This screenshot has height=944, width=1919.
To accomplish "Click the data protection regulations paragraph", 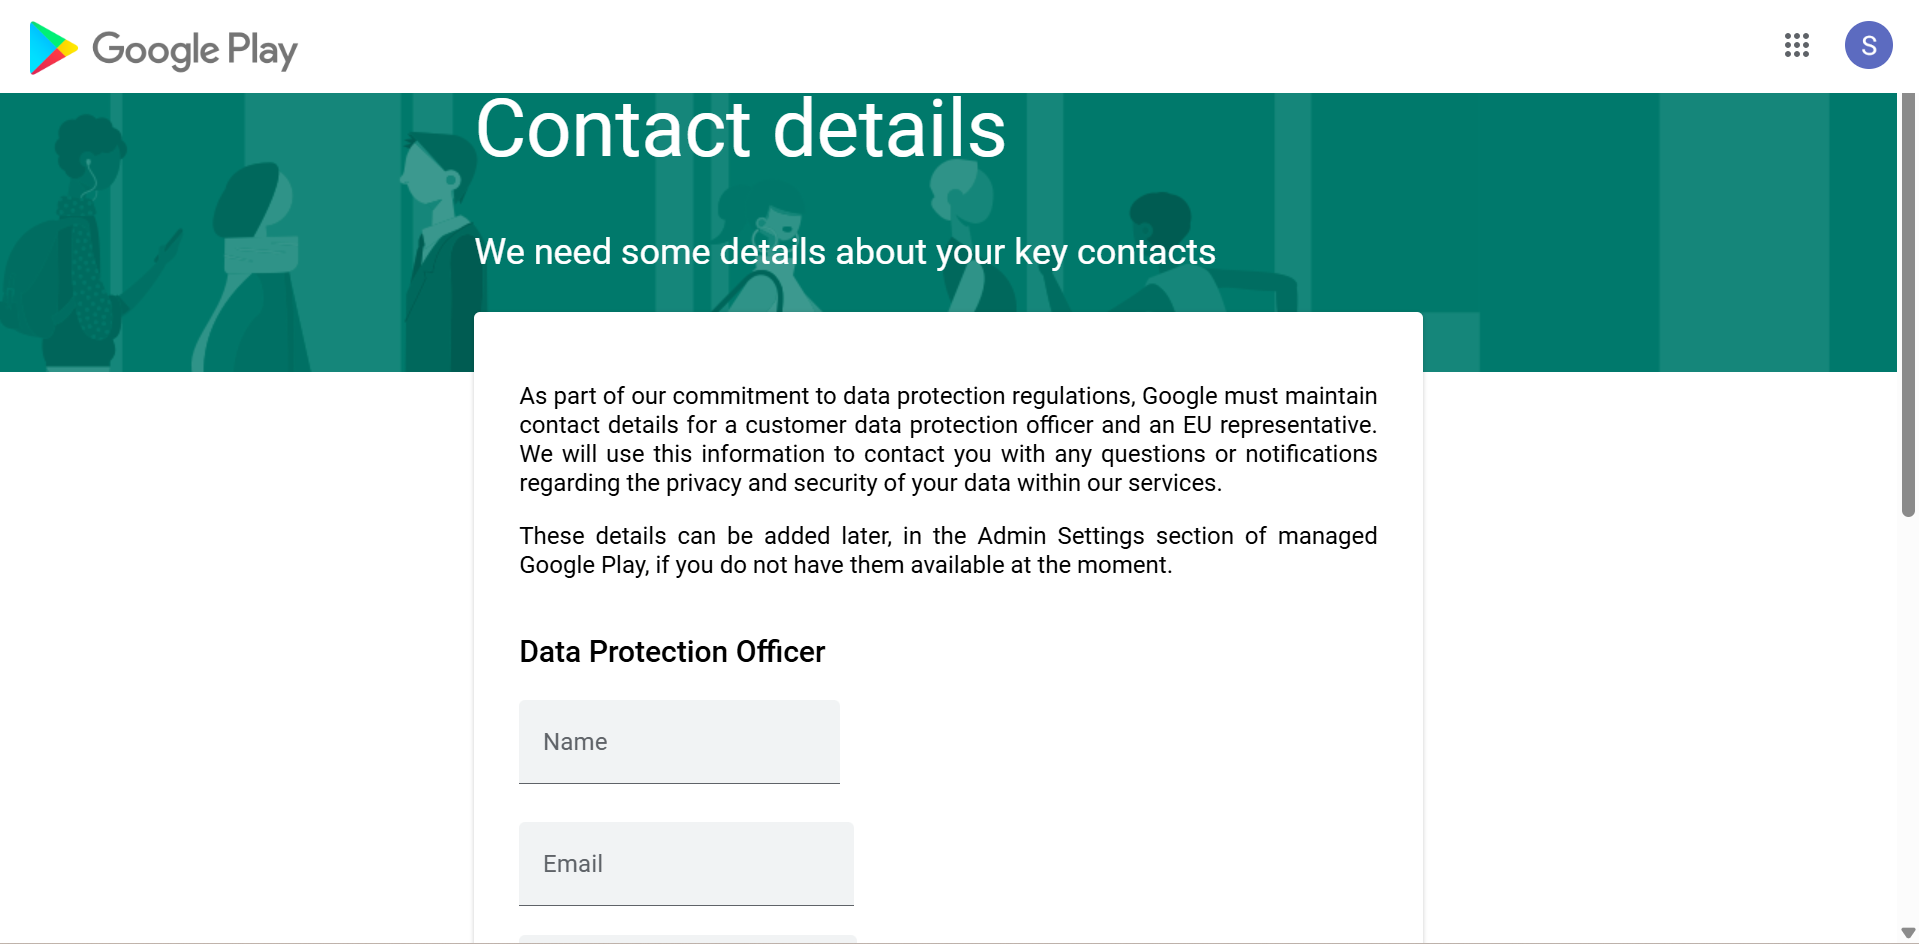I will pos(947,440).
